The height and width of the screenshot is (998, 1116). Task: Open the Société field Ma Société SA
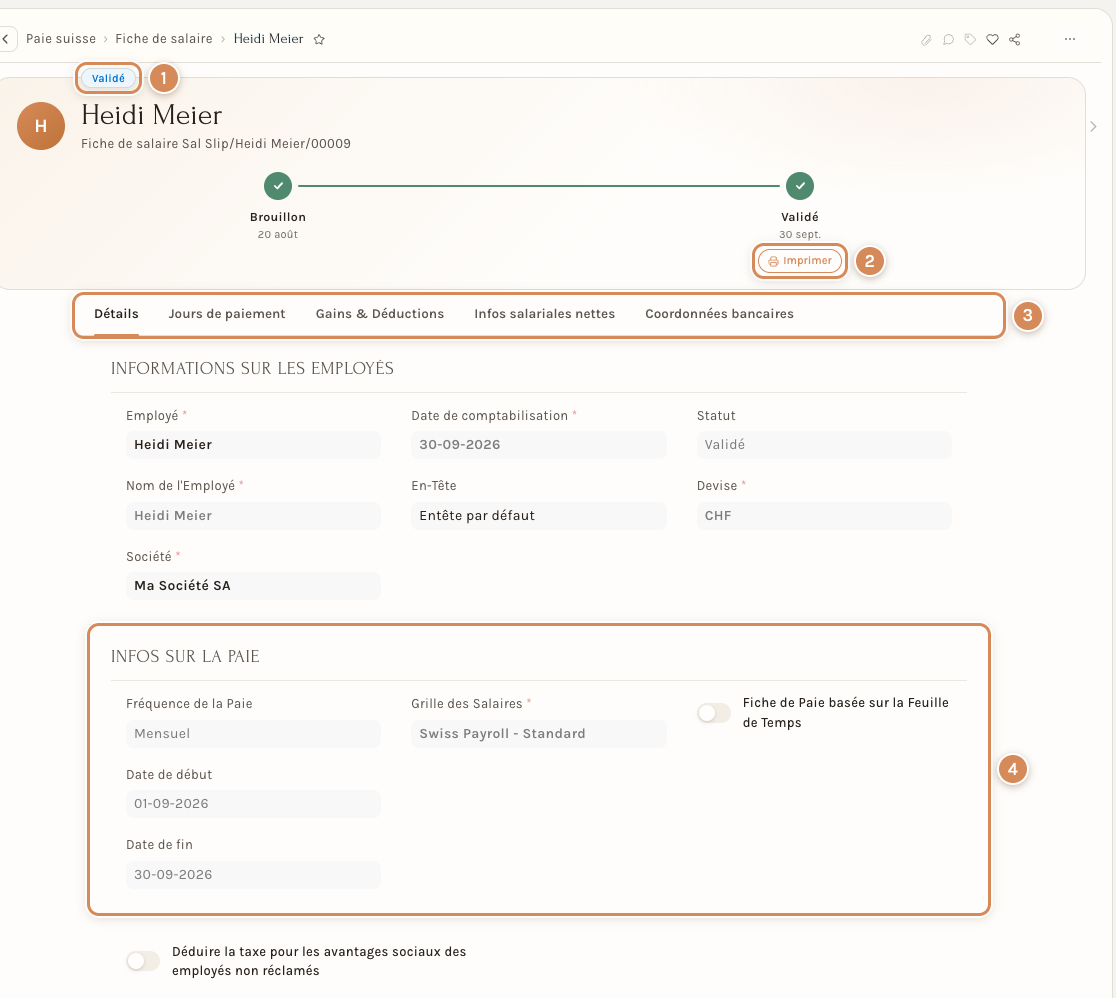pos(253,586)
